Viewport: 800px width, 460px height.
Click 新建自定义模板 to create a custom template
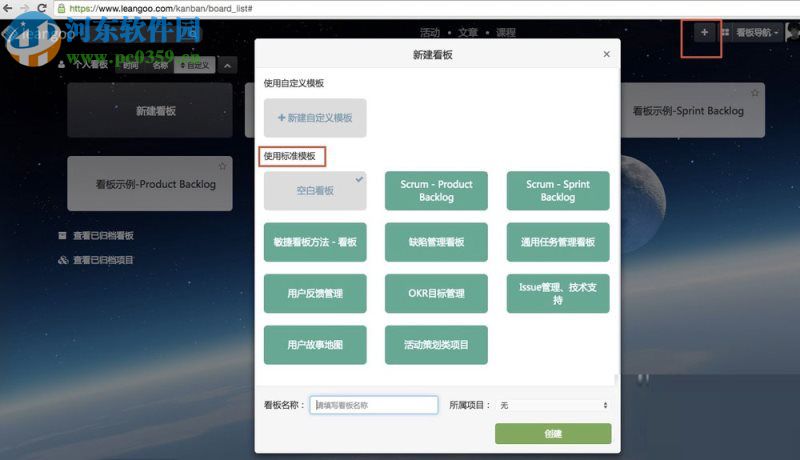click(x=315, y=118)
